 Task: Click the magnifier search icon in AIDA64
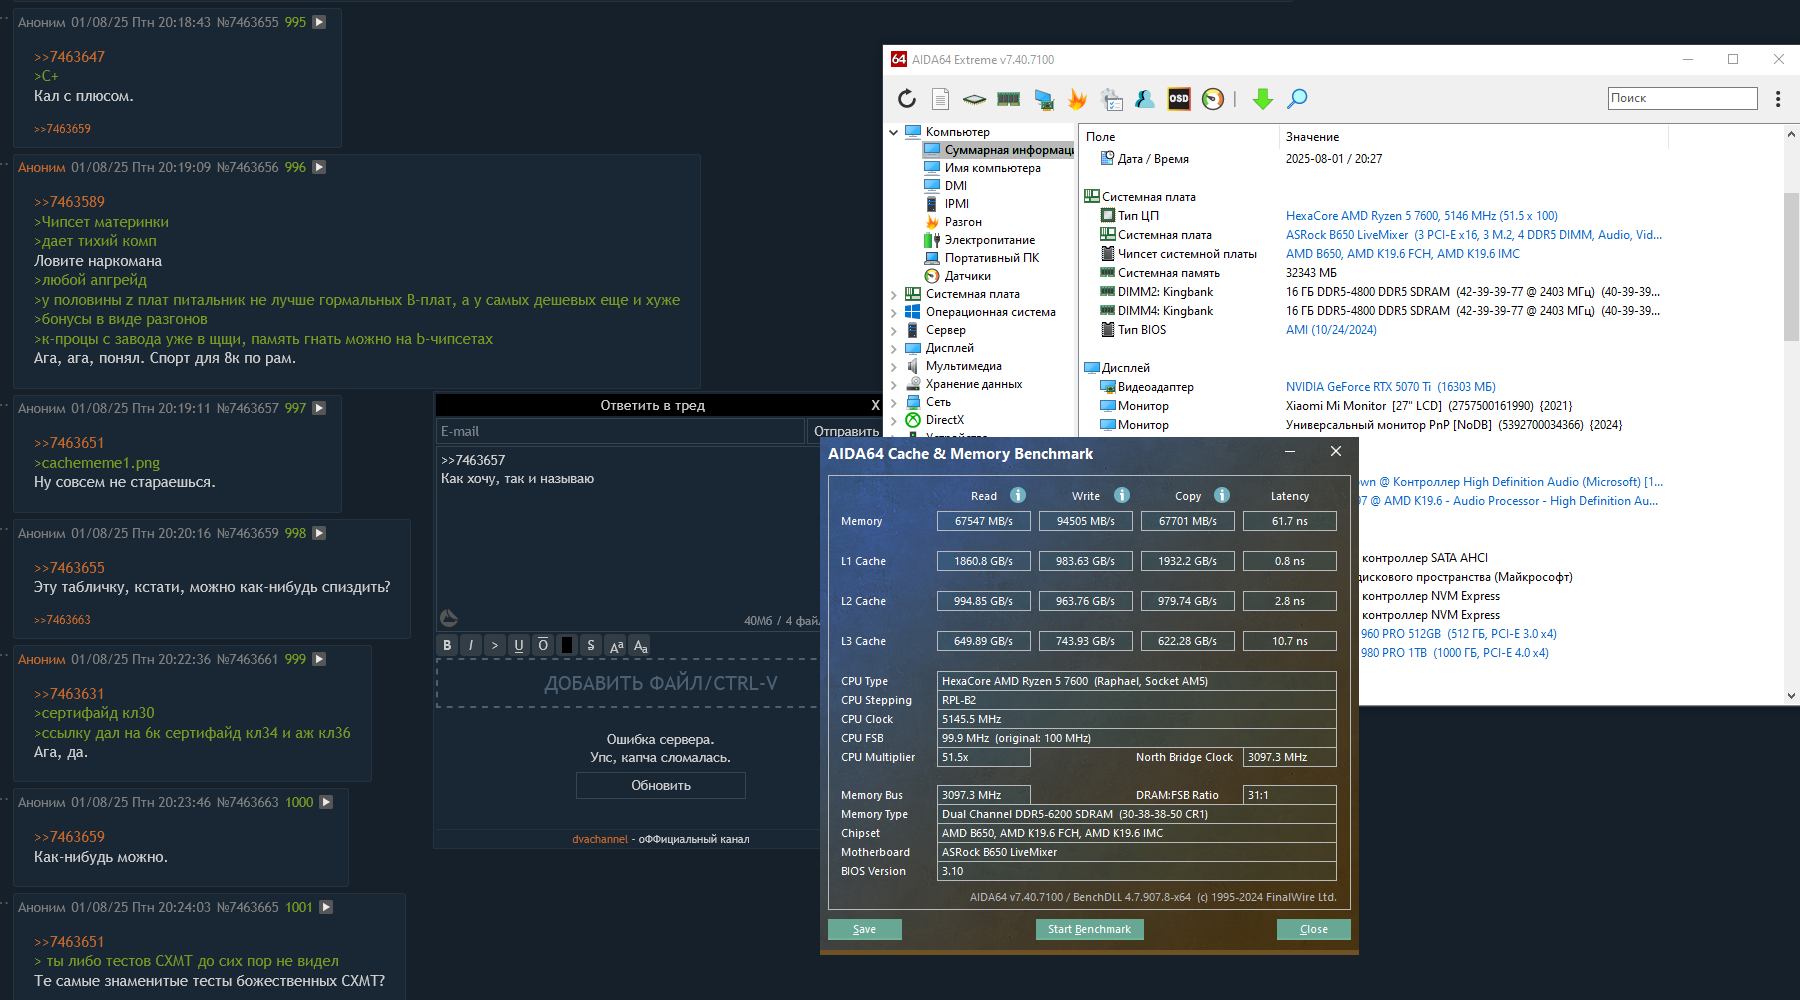(1297, 98)
